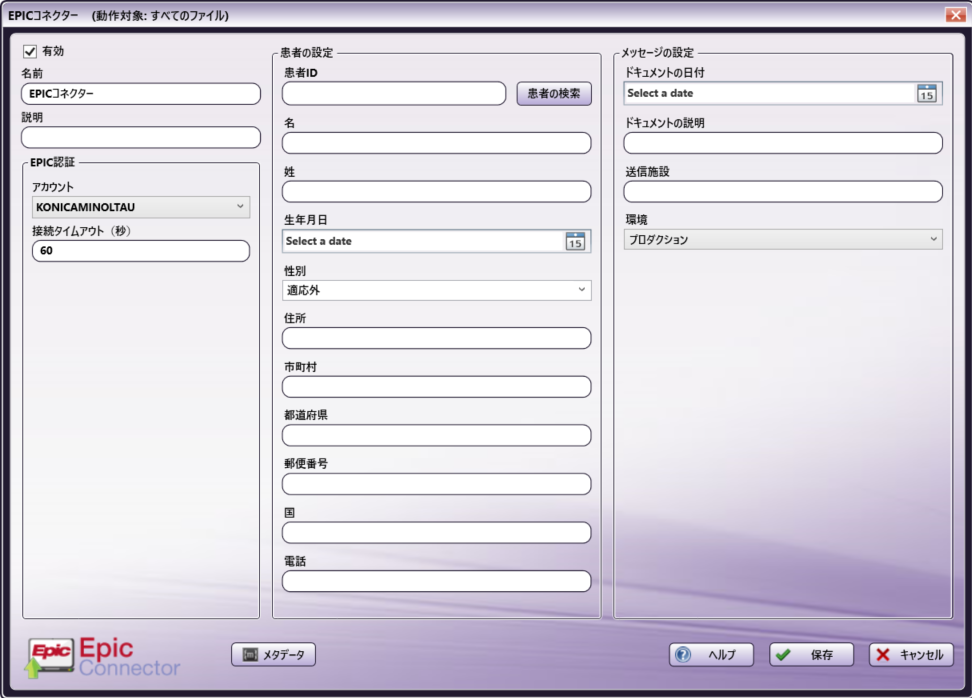Click the 患者の検索 button
Screen dimensions: 972x698
point(554,94)
